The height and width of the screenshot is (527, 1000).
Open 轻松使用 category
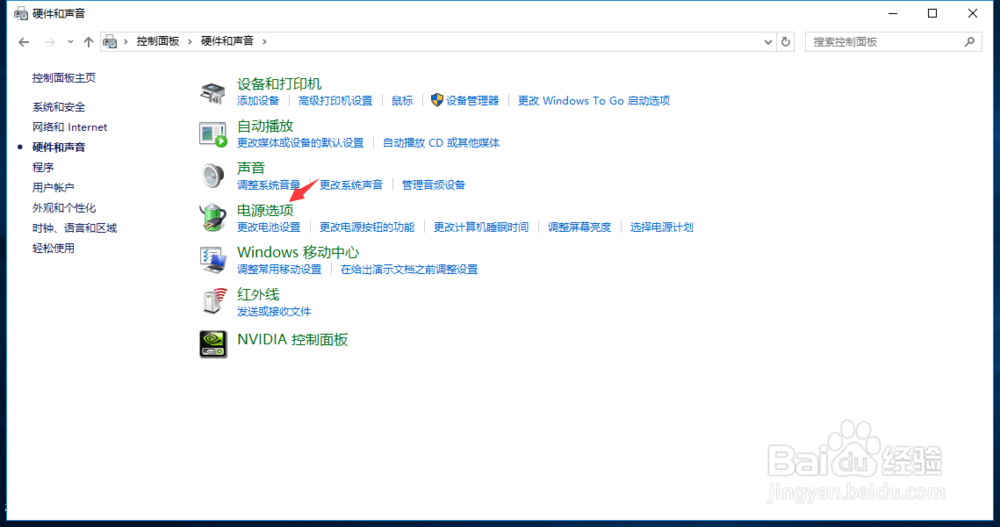coord(53,248)
